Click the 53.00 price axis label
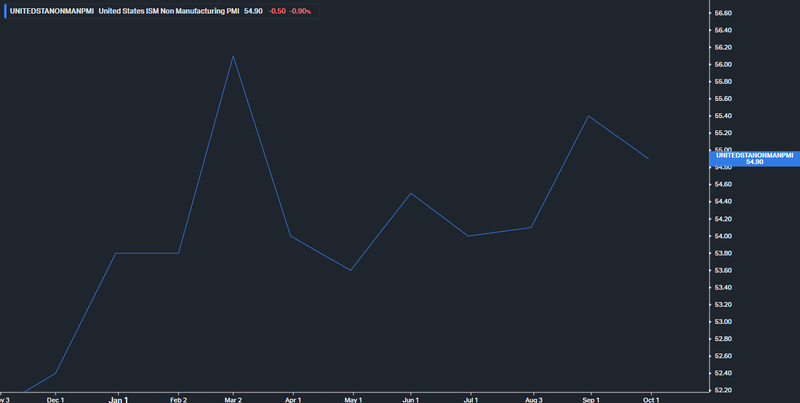Screen dimensions: 800x403 coord(723,321)
